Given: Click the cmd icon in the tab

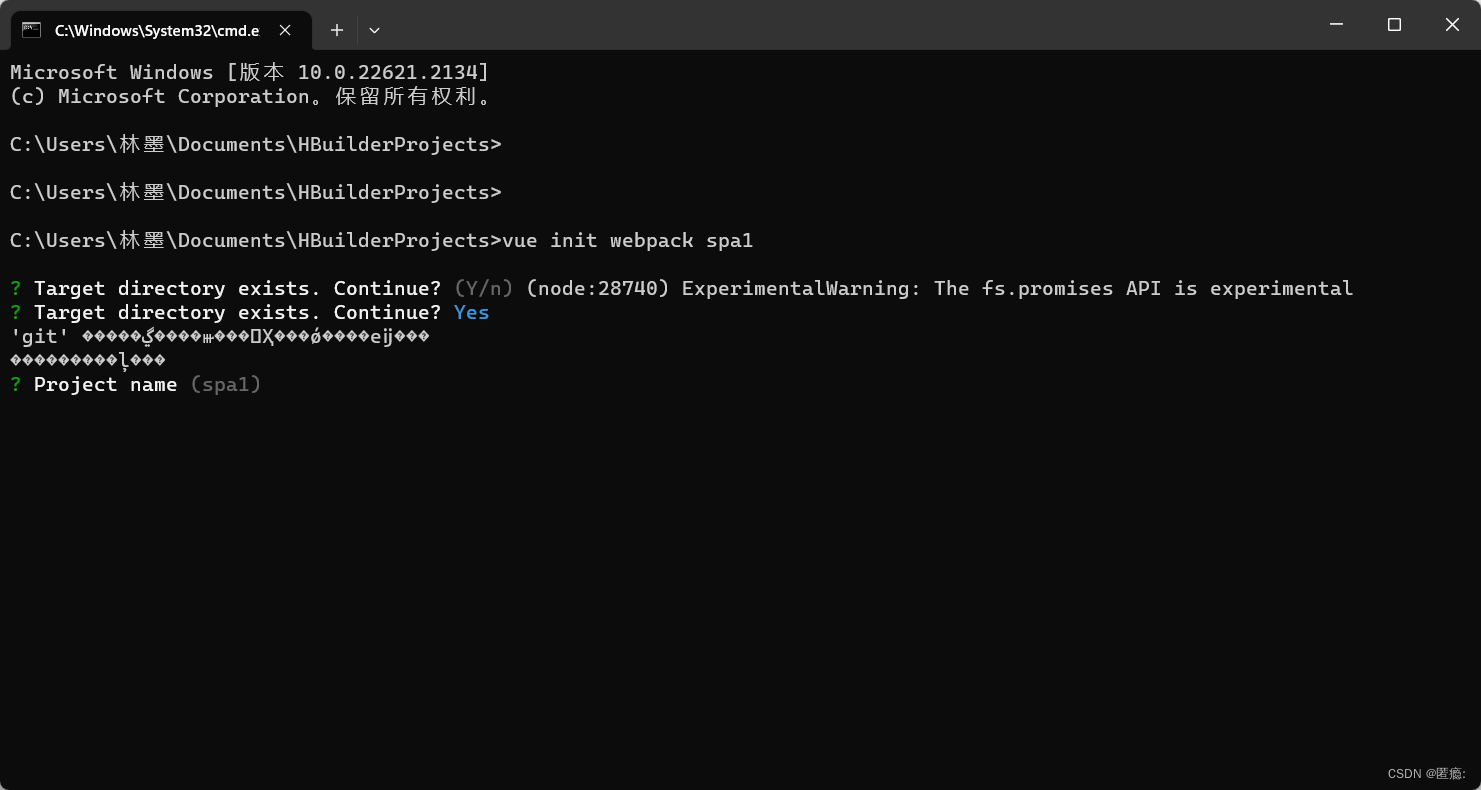Looking at the screenshot, I should (32, 30).
